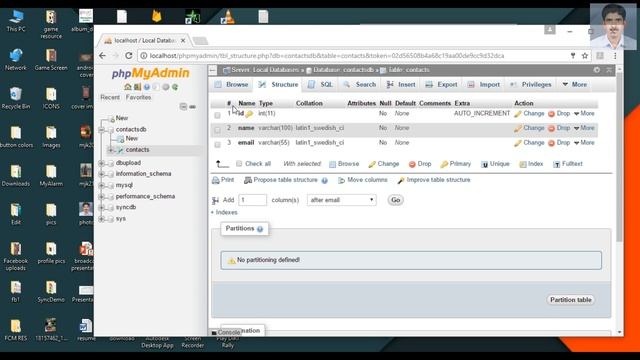This screenshot has width=640, height=360.
Task: Expand the mysql database node
Action: [102, 185]
